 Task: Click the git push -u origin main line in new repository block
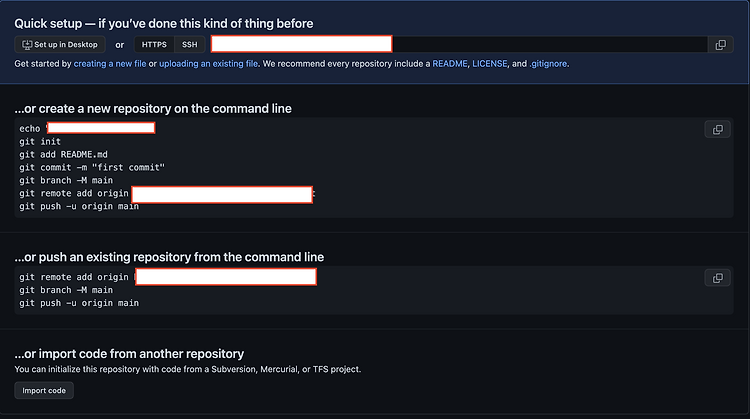(x=79, y=206)
